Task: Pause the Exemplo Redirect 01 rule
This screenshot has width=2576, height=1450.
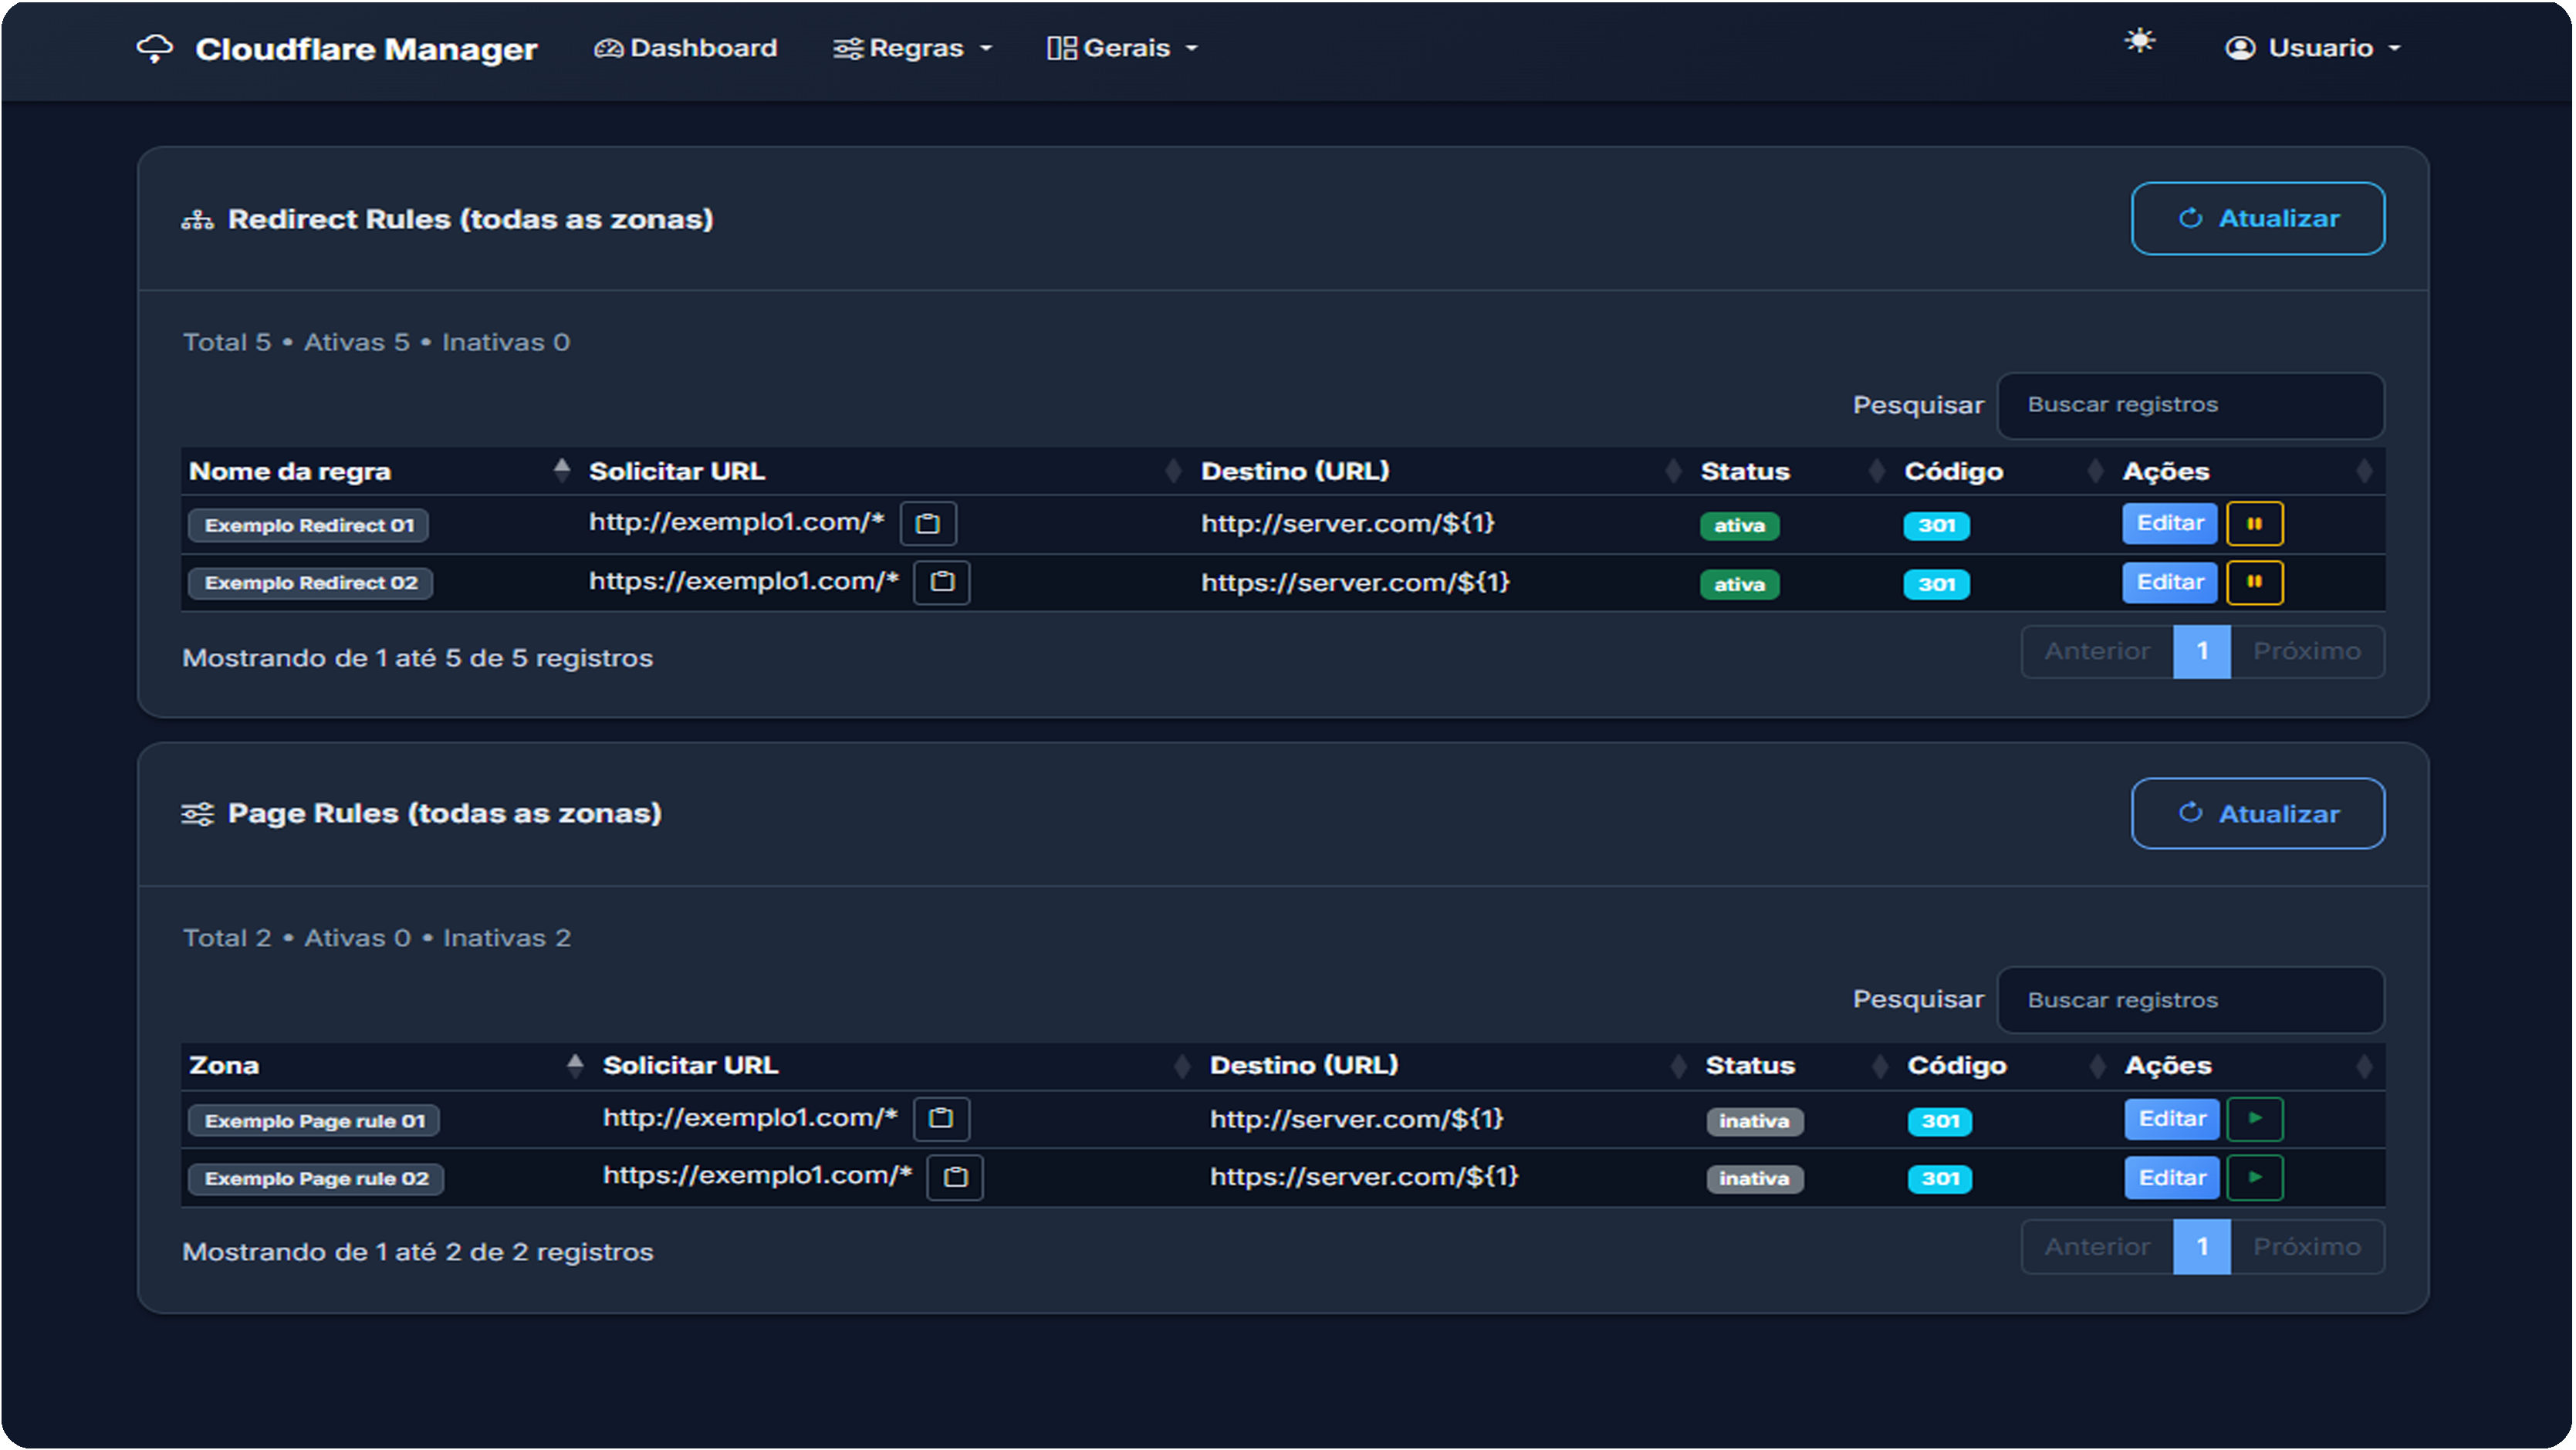Action: pyautogui.click(x=2254, y=523)
